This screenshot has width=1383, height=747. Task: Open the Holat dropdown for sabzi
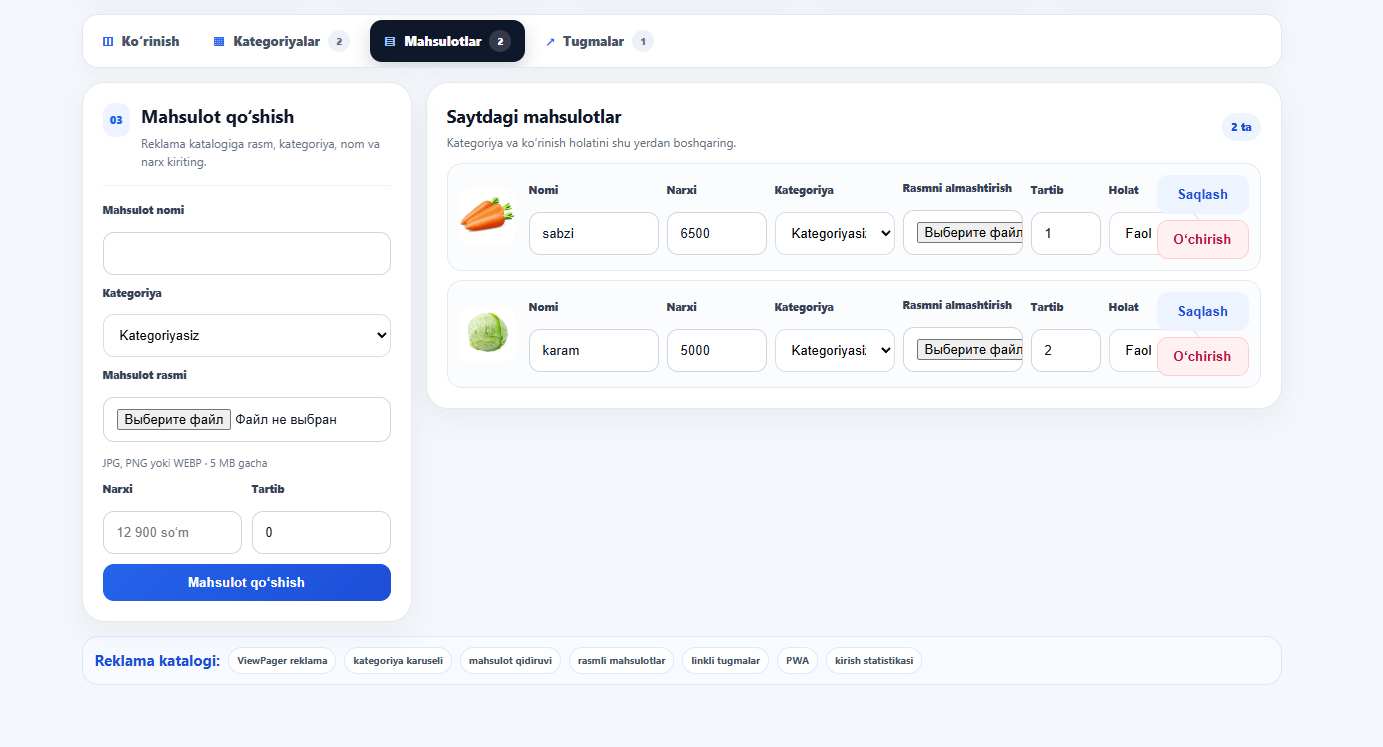1133,233
